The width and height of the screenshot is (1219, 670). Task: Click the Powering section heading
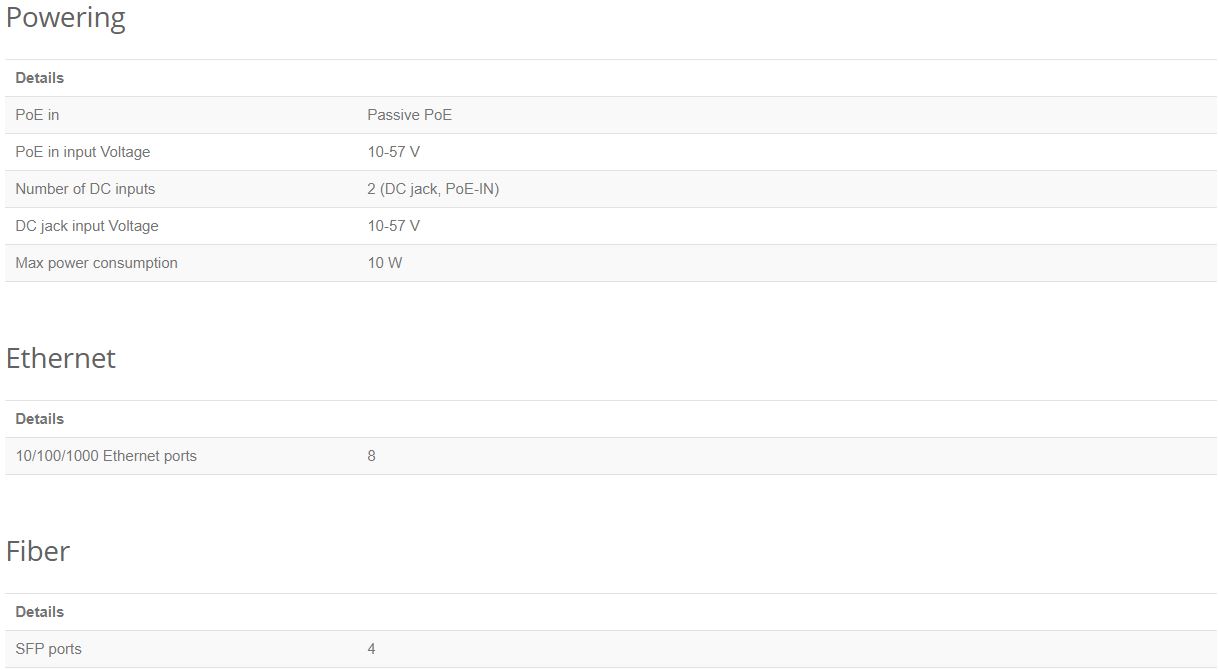click(66, 19)
